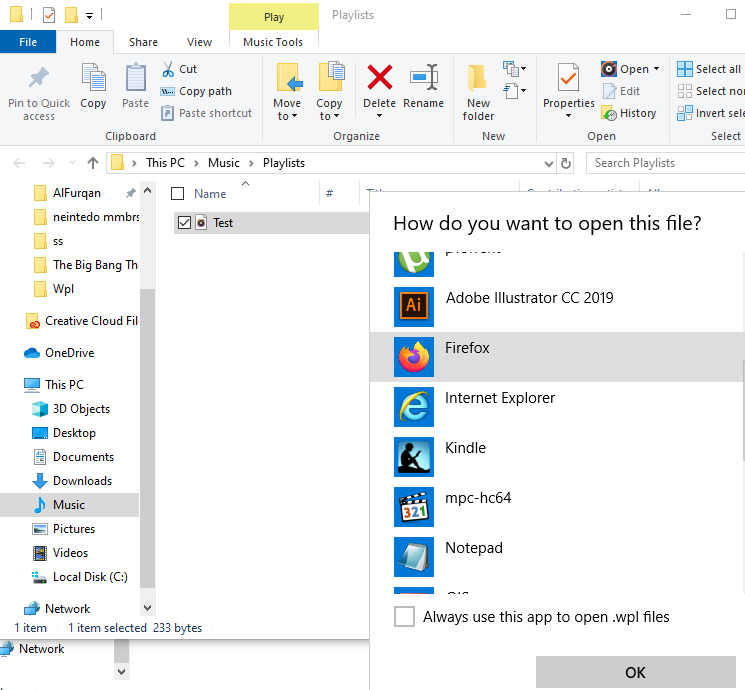Open the Delete dropdown arrow

pyautogui.click(x=379, y=116)
